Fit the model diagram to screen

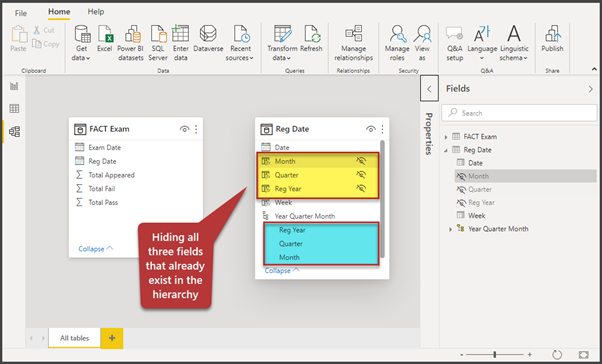point(583,354)
